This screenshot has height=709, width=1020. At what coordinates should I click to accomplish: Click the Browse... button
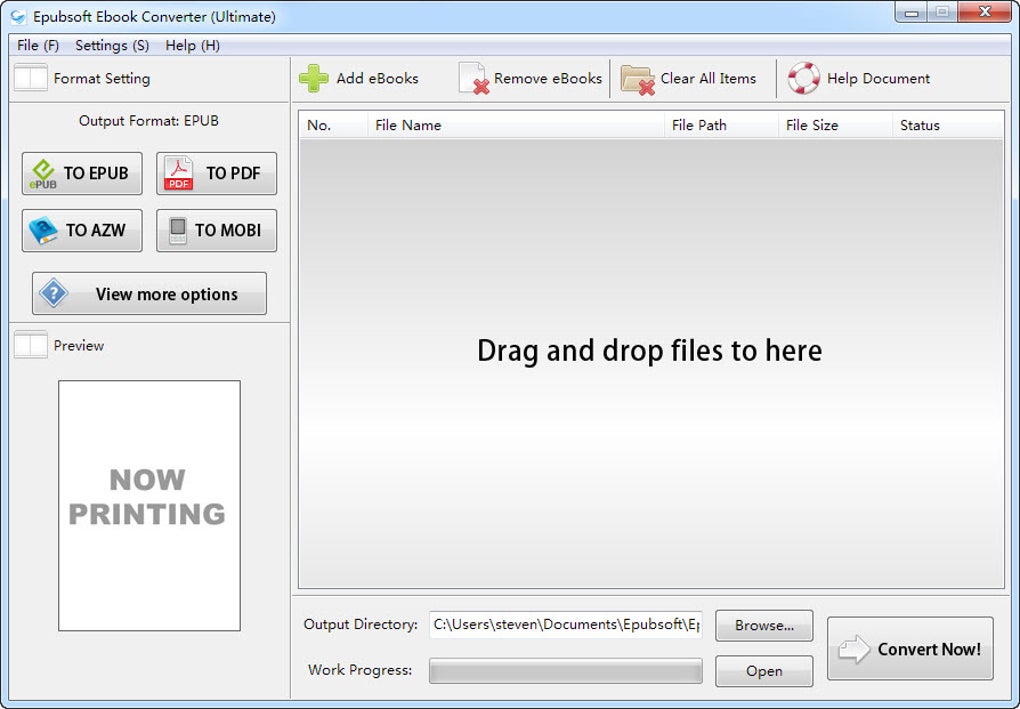(x=764, y=626)
